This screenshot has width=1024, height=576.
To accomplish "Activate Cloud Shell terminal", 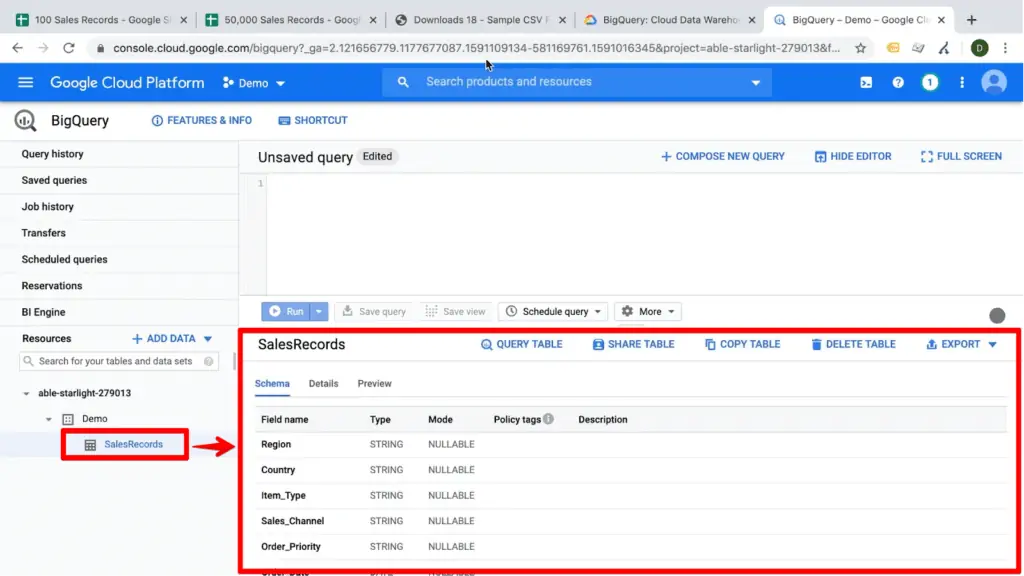I will [865, 83].
